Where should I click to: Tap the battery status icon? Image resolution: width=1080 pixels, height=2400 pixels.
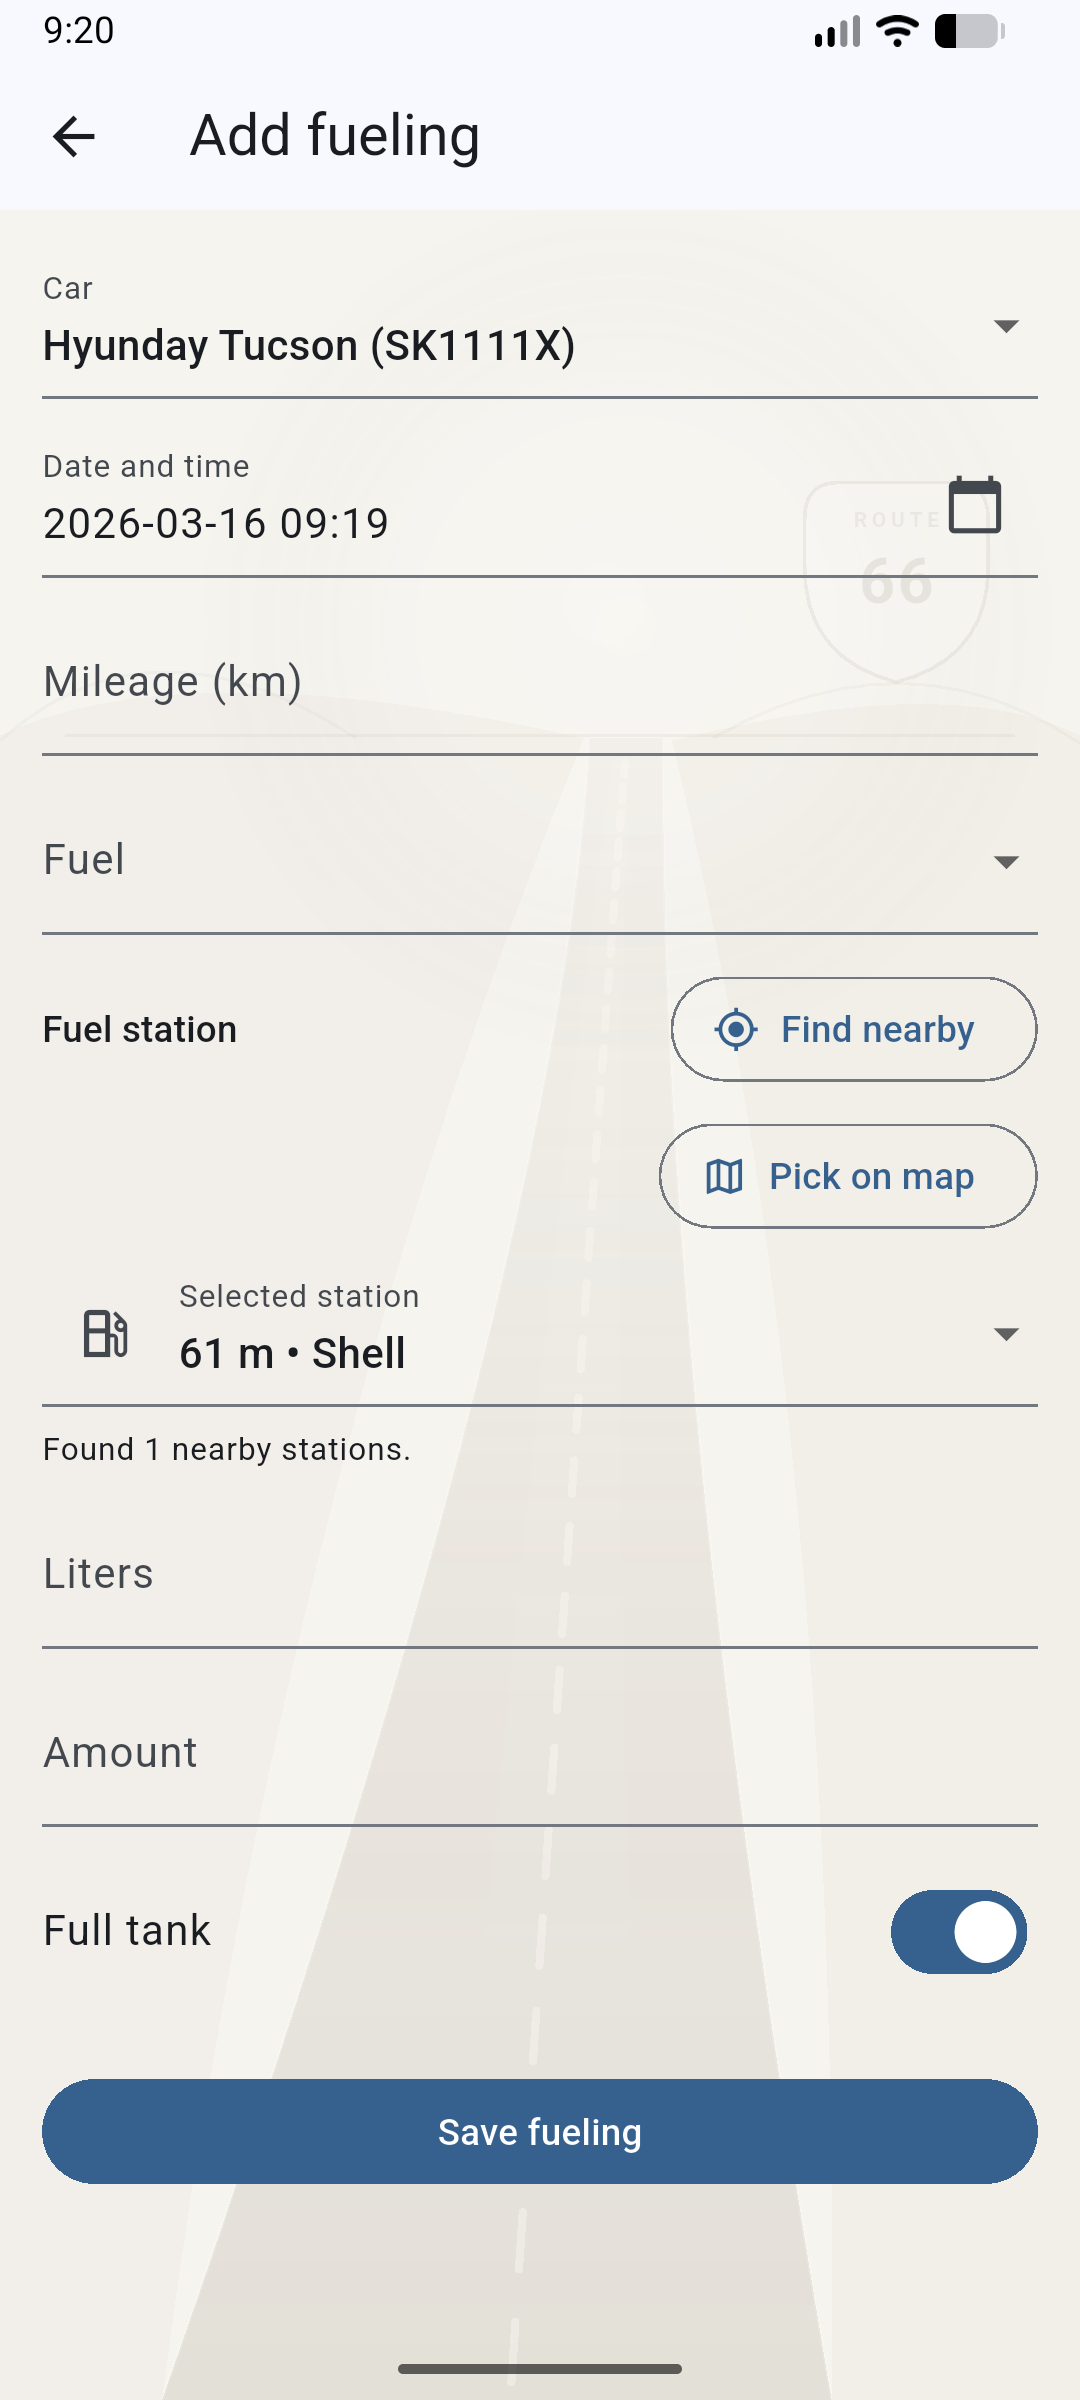969,31
